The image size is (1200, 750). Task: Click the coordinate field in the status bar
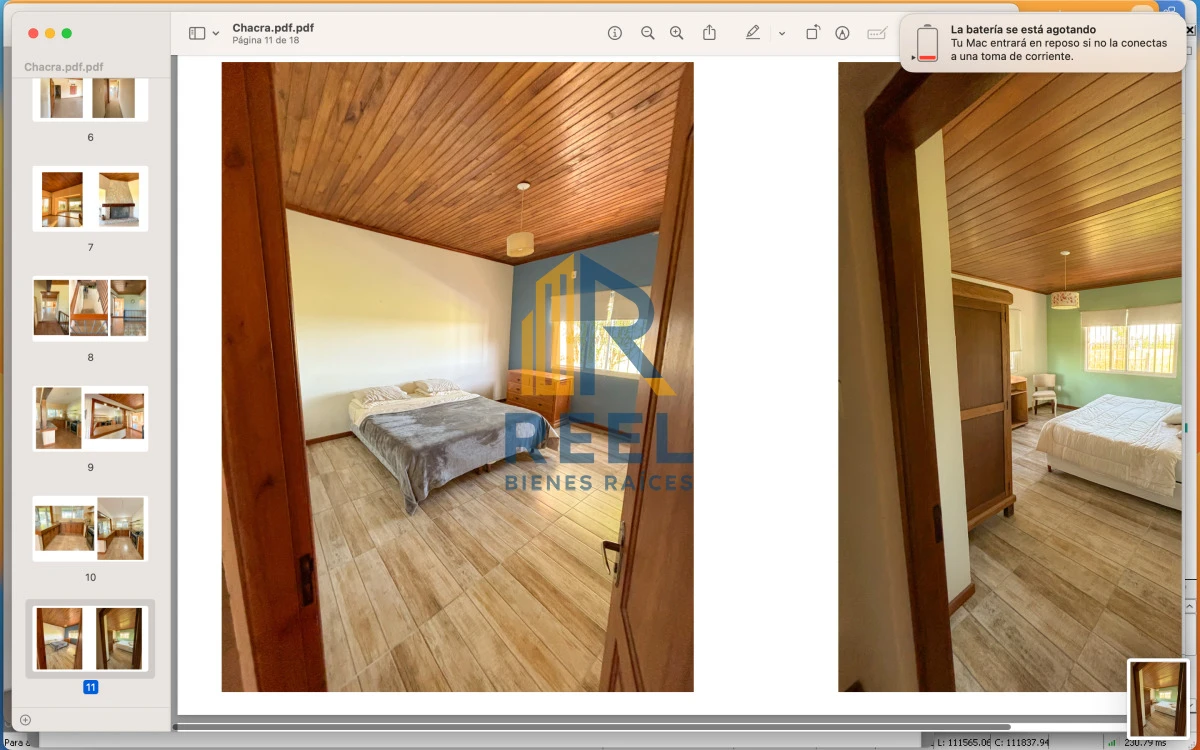[x=990, y=743]
